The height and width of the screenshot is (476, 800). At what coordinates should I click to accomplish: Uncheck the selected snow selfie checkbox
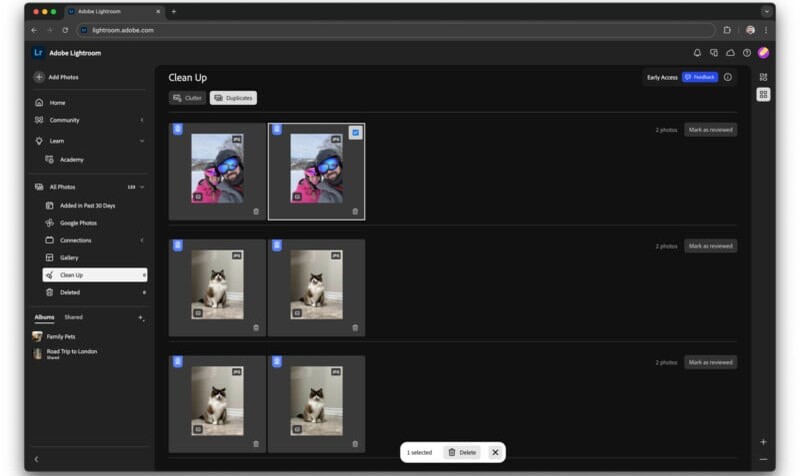click(356, 132)
